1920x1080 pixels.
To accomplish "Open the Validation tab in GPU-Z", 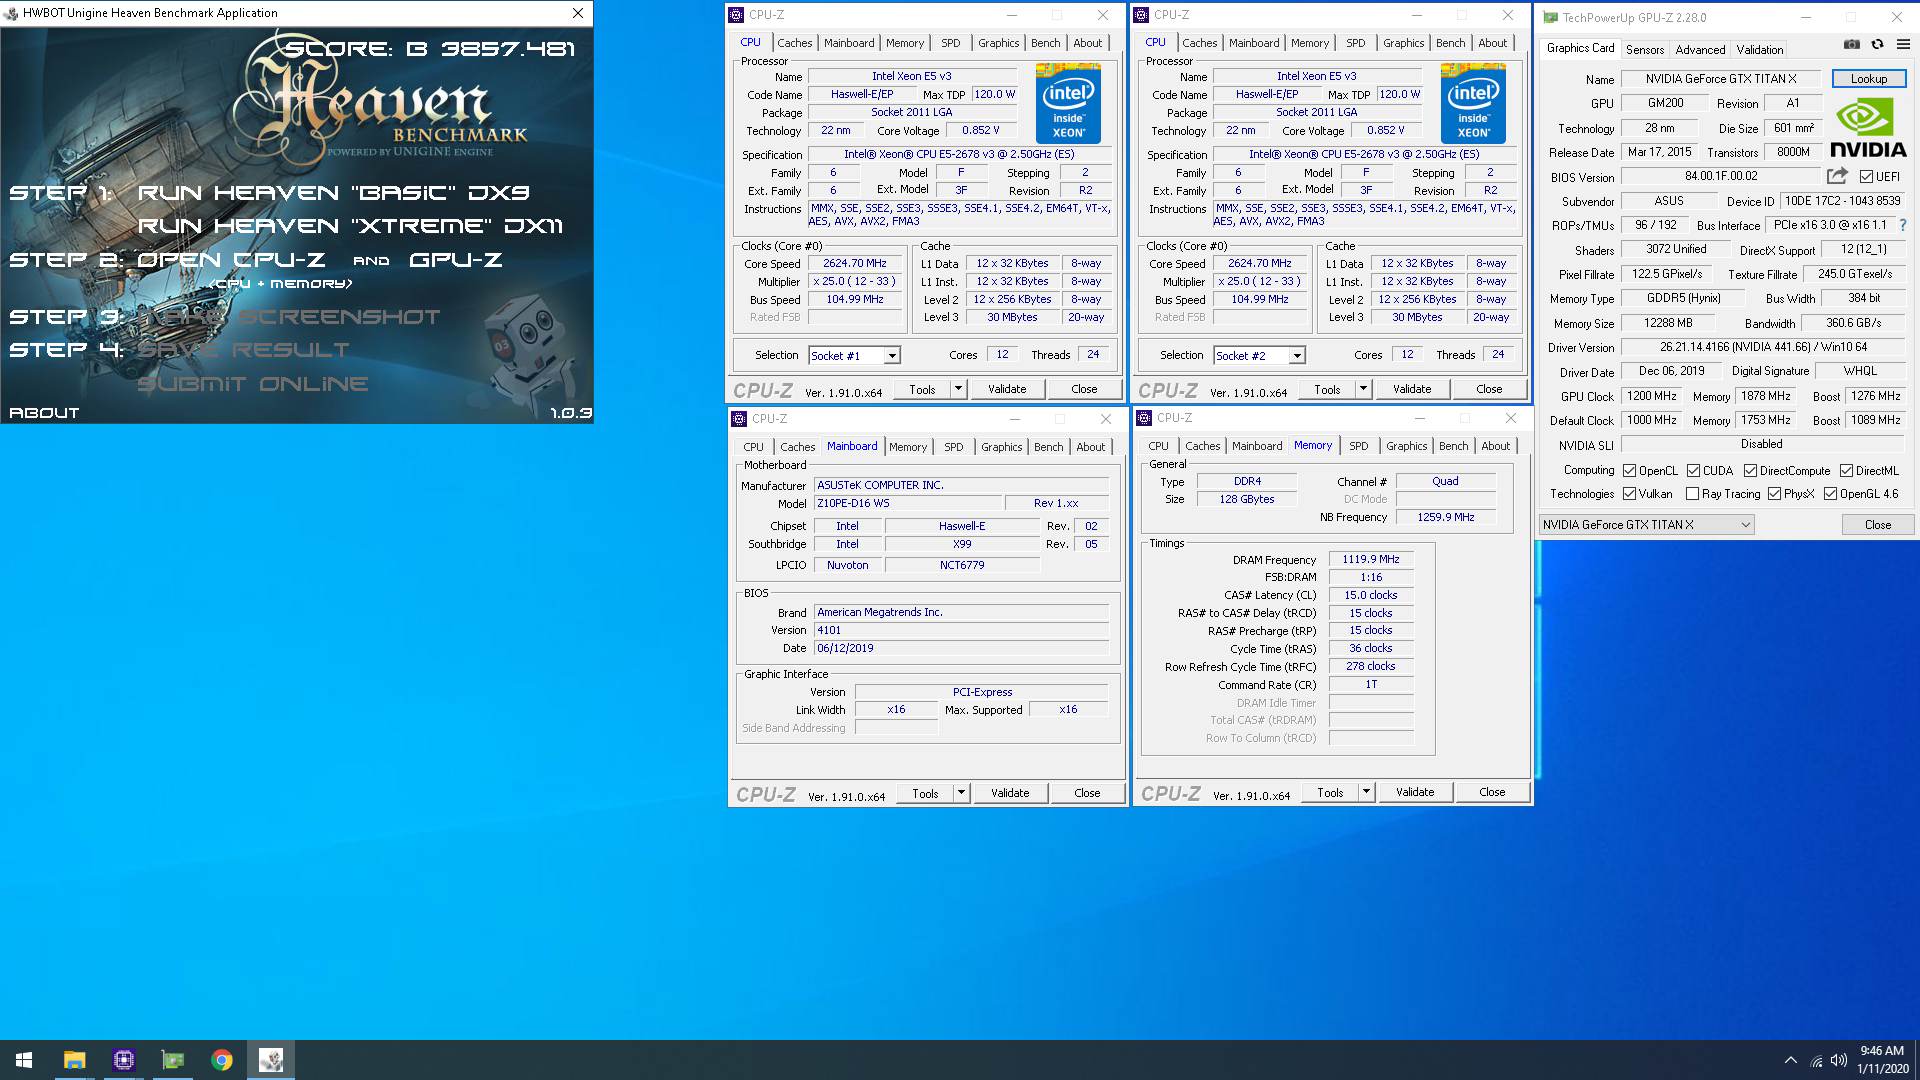I will click(1759, 50).
